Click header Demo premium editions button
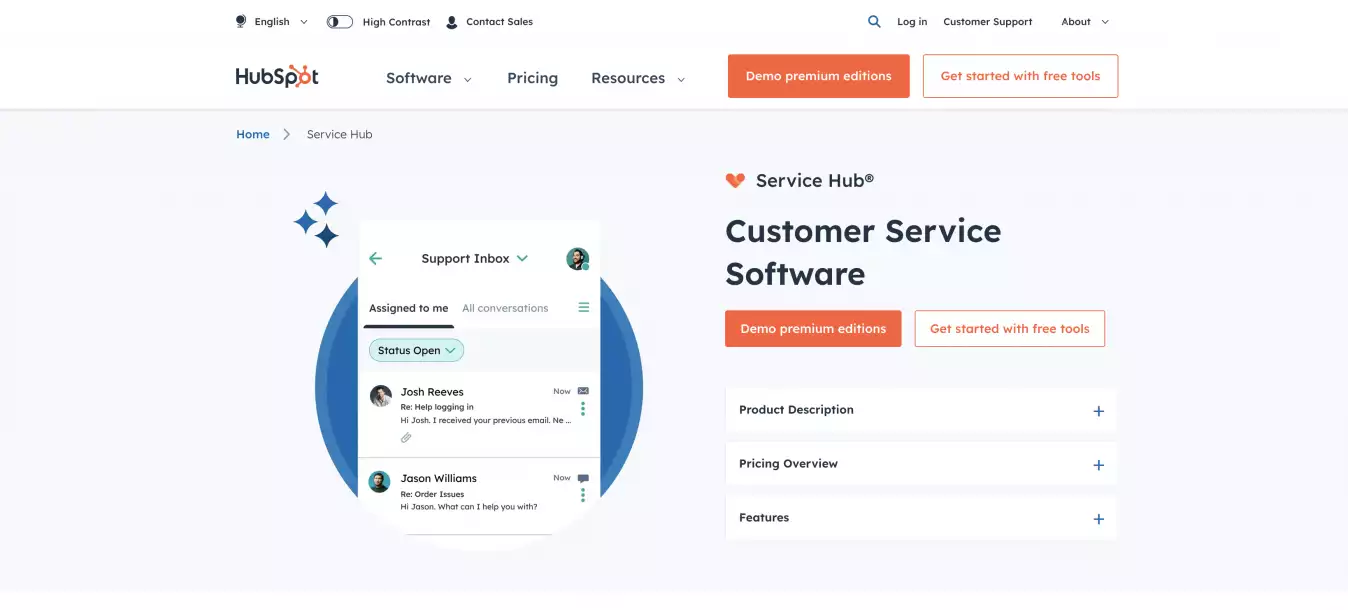This screenshot has height=610, width=1348. tap(819, 76)
